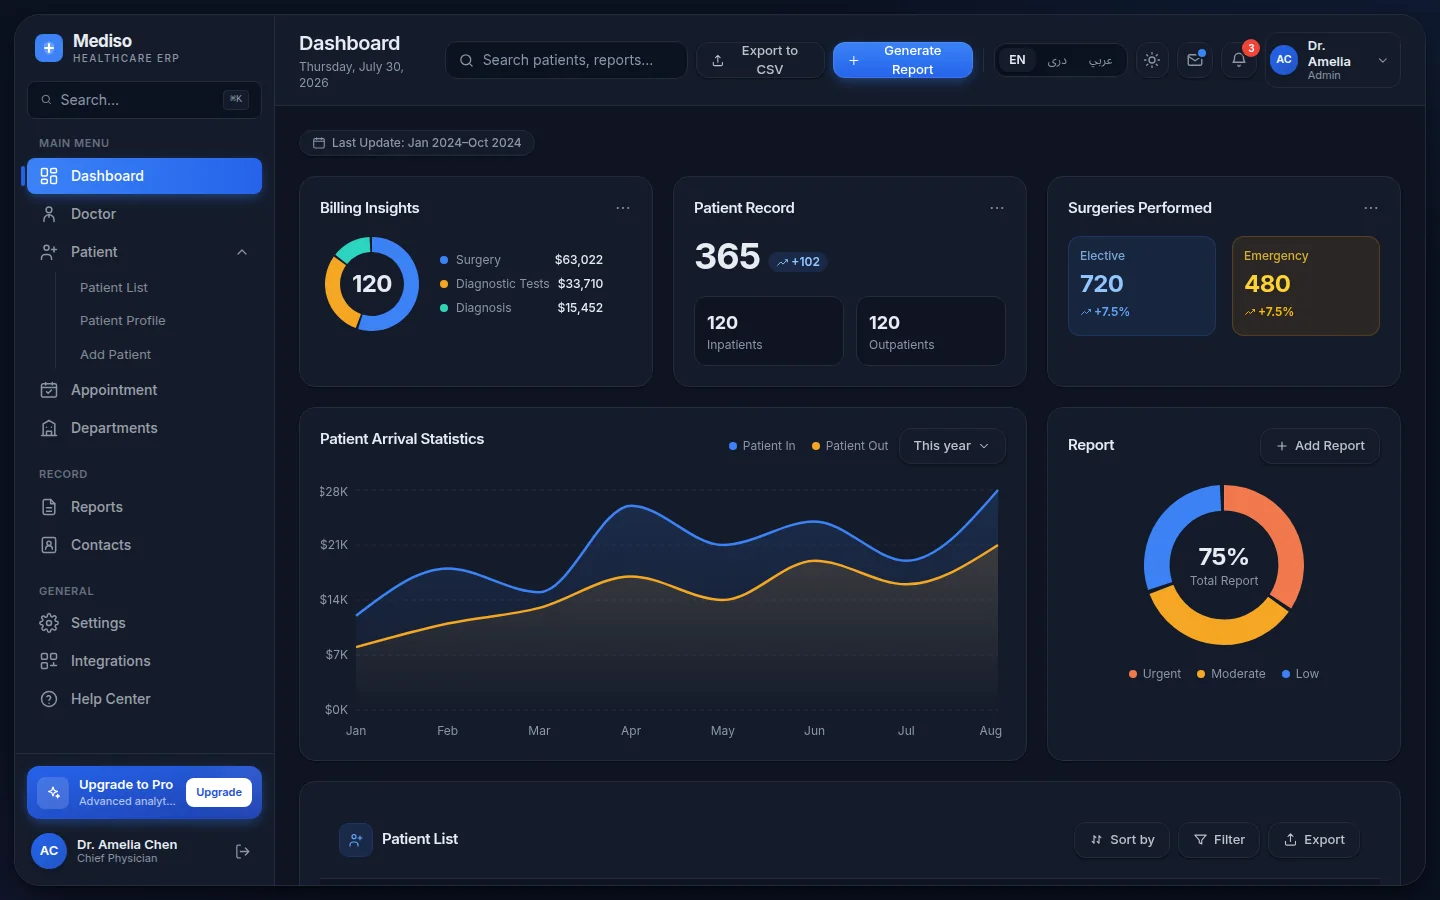This screenshot has height=900, width=1440.
Task: Click the Last Update date range chip
Action: [417, 143]
